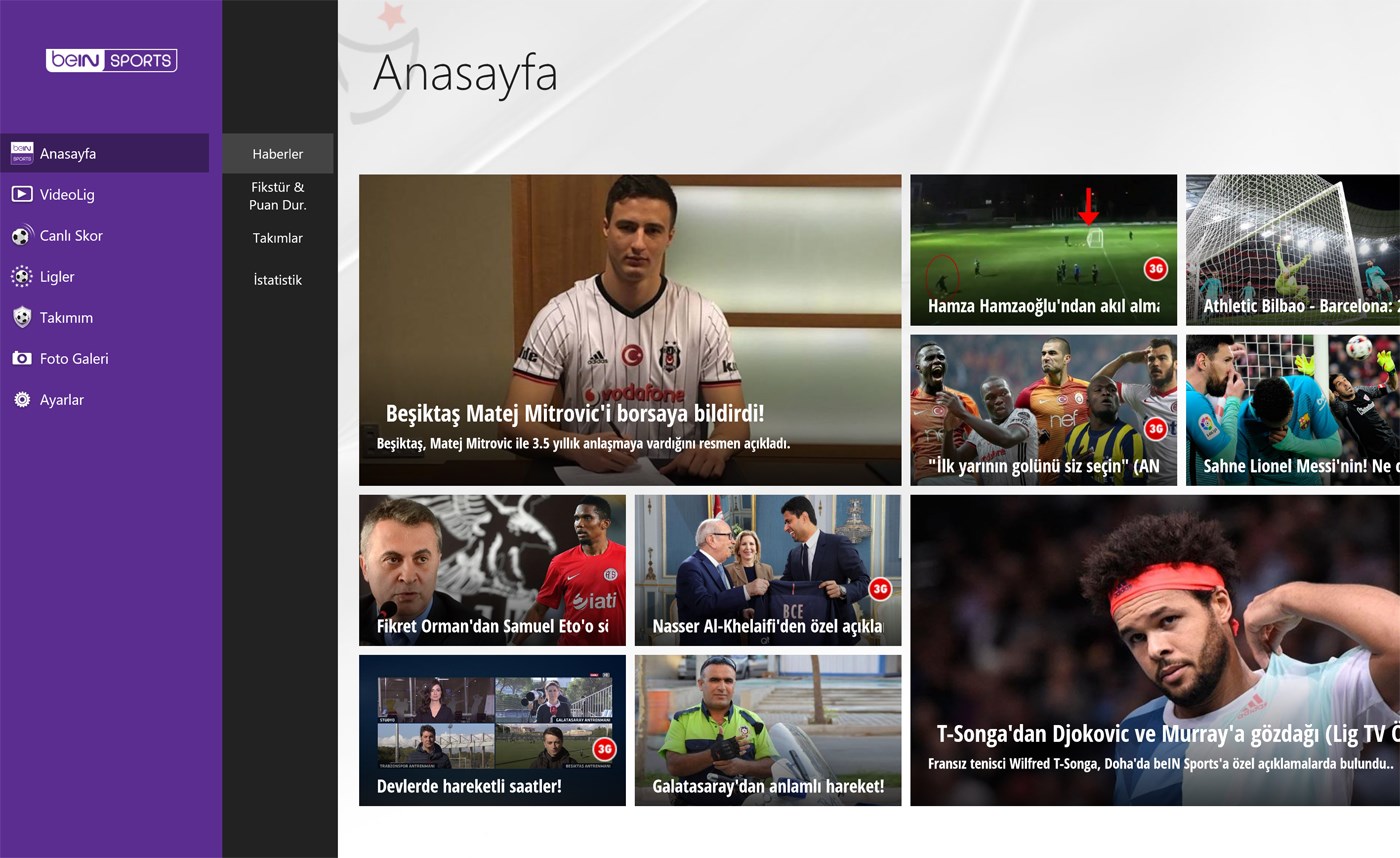Open Ayarlar settings
The height and width of the screenshot is (858, 1400).
105,400
